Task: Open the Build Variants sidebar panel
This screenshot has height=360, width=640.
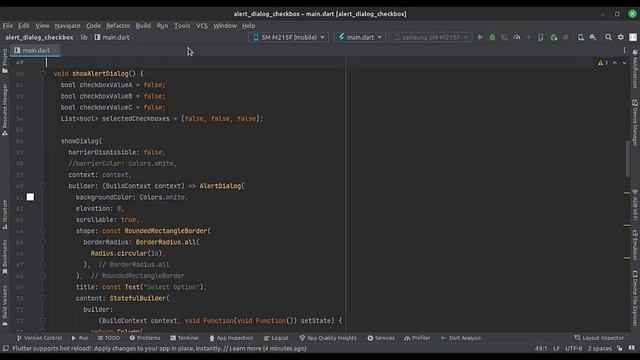Action: tap(5, 305)
